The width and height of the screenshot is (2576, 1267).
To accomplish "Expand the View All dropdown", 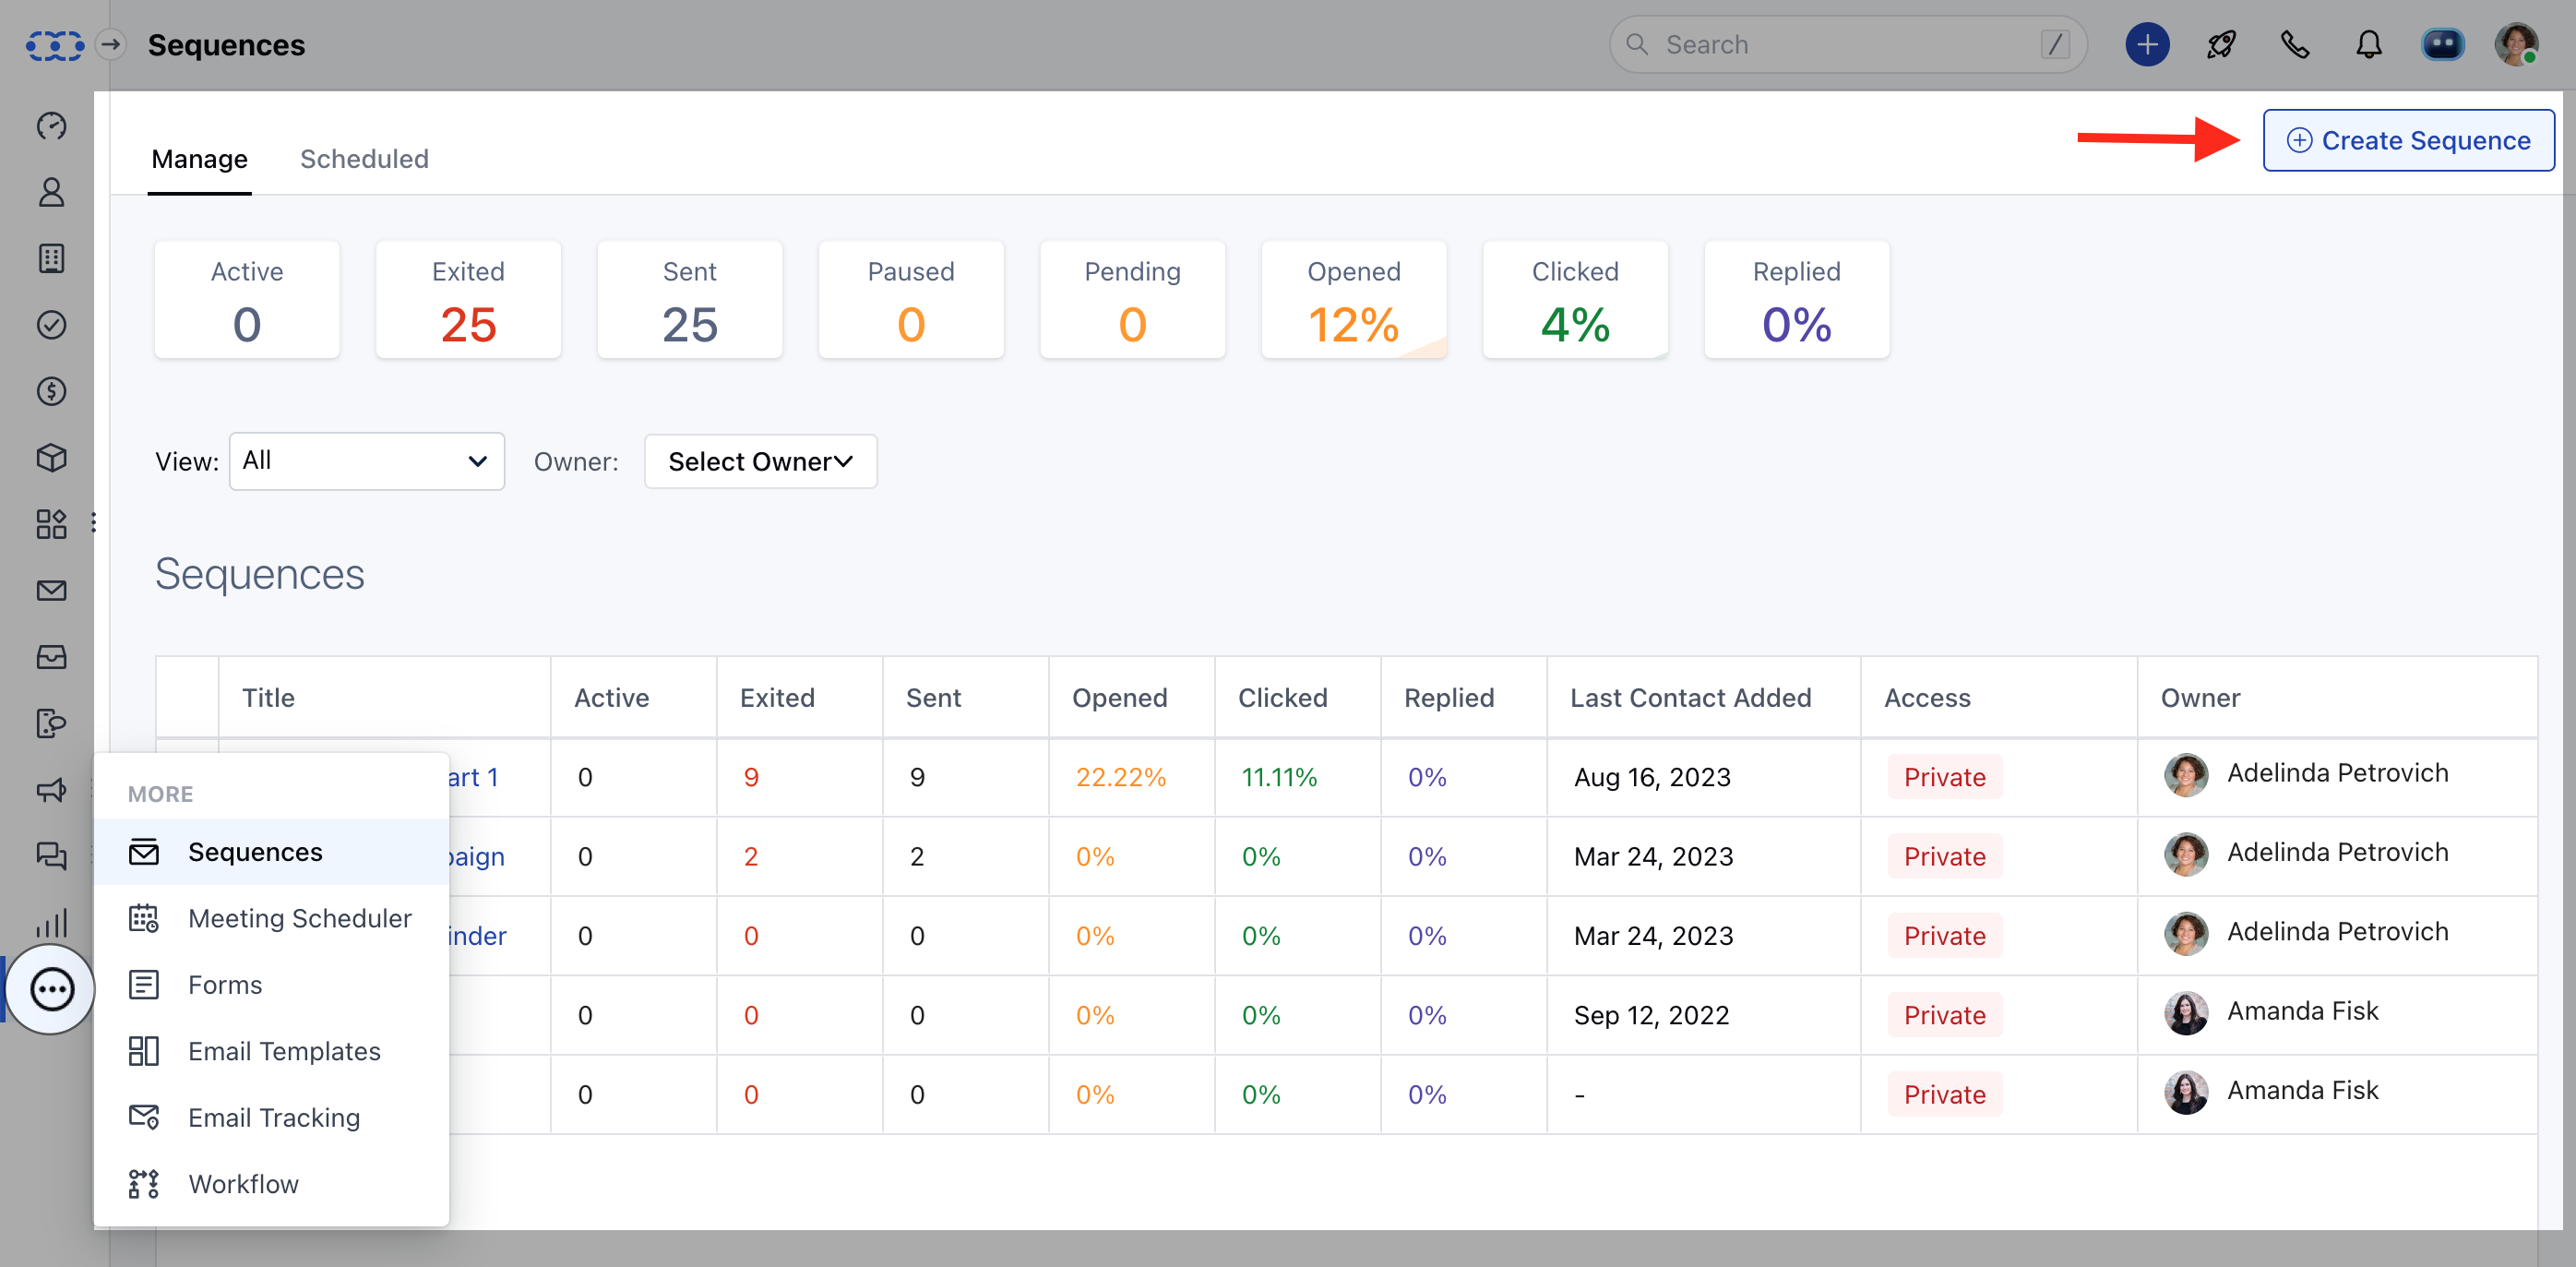I will [366, 461].
